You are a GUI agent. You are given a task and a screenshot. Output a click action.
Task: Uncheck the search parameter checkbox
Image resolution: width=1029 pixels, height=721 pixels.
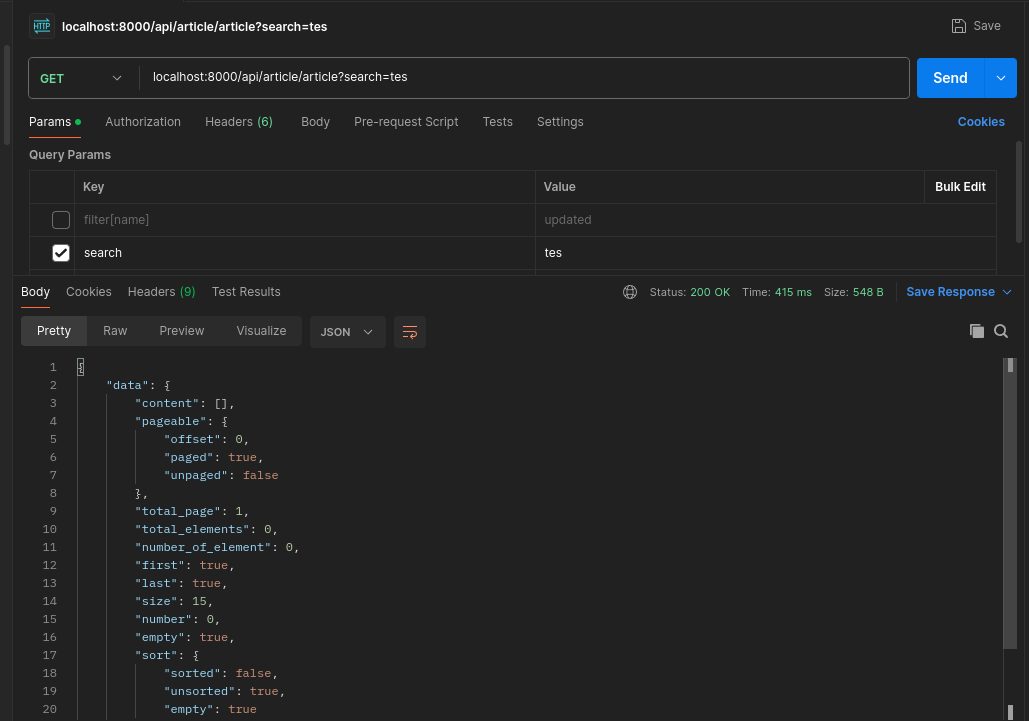61,253
